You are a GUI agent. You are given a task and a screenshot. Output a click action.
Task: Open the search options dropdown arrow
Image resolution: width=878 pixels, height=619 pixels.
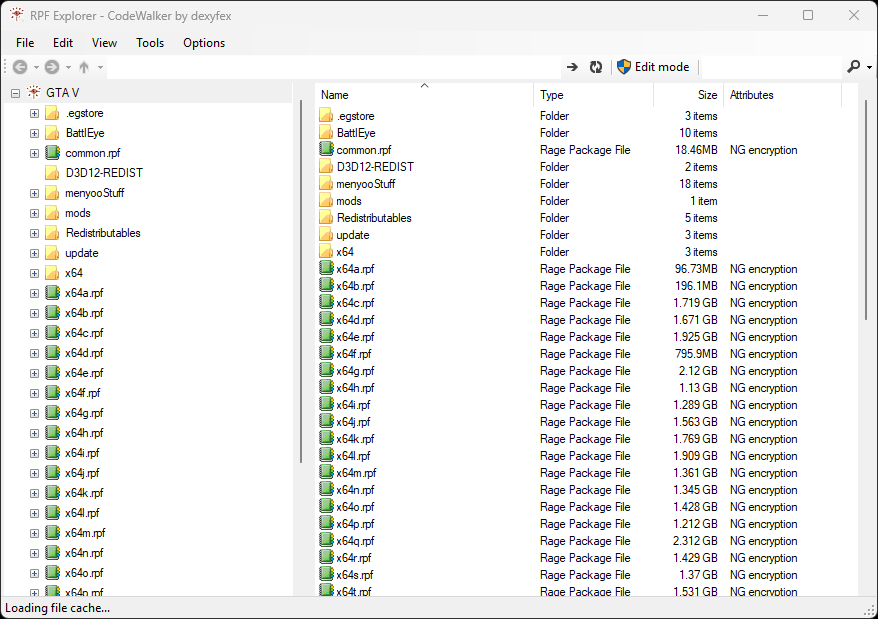tap(869, 67)
